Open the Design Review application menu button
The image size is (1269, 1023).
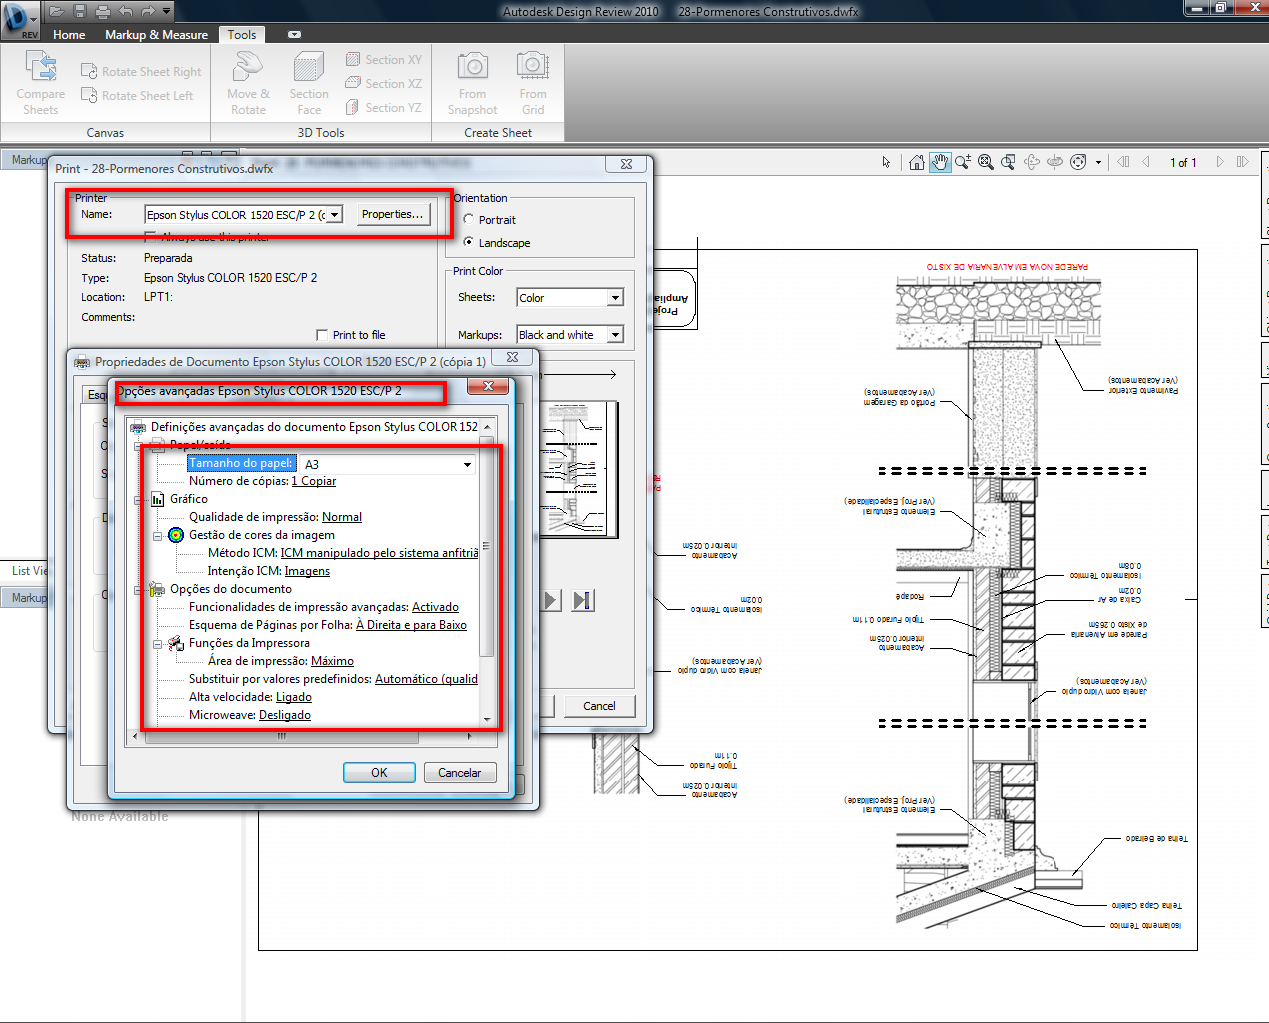point(19,19)
